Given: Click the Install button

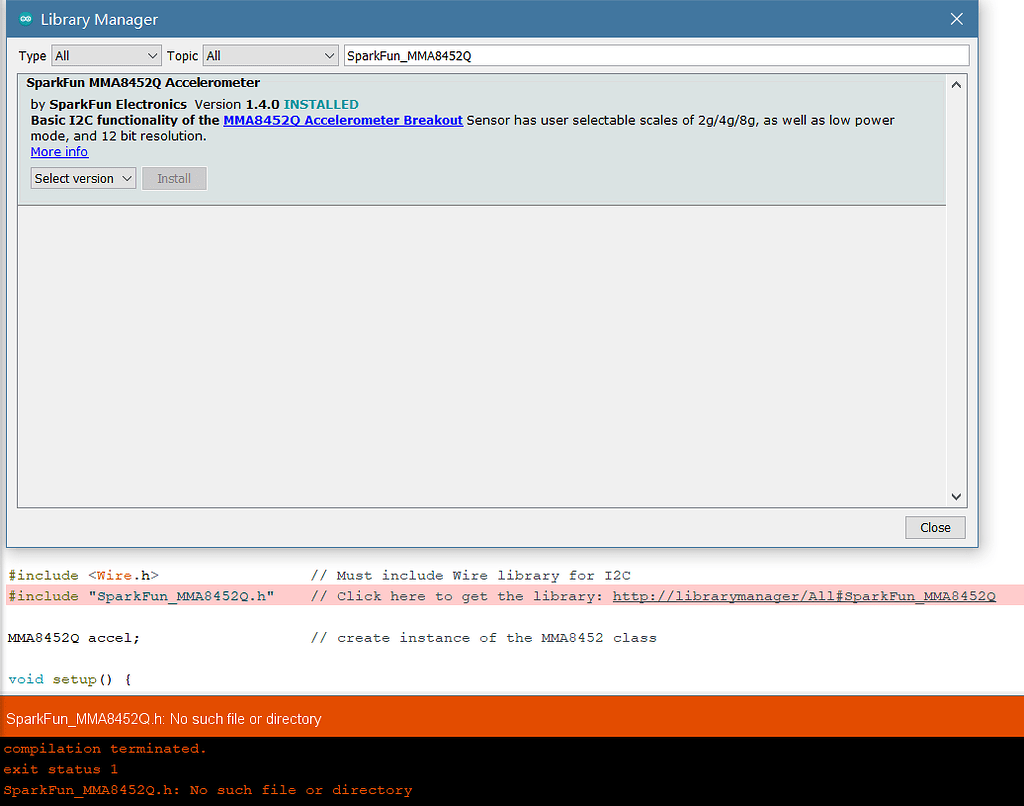Looking at the screenshot, I should tap(174, 178).
